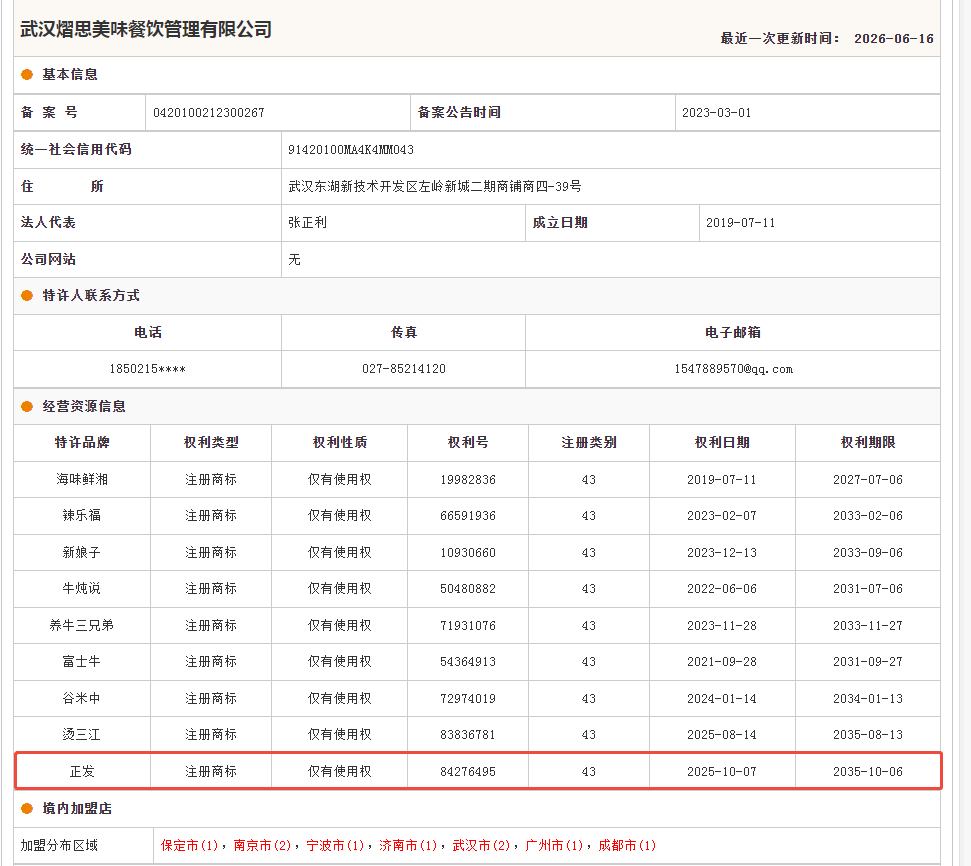971x866 pixels.
Task: Click the 特许人联系方式 section heading
Action: coord(91,295)
